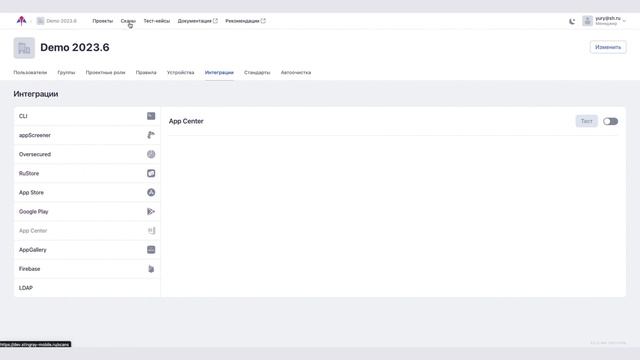The width and height of the screenshot is (640, 360).
Task: Click the App Center row icon
Action: point(151,231)
